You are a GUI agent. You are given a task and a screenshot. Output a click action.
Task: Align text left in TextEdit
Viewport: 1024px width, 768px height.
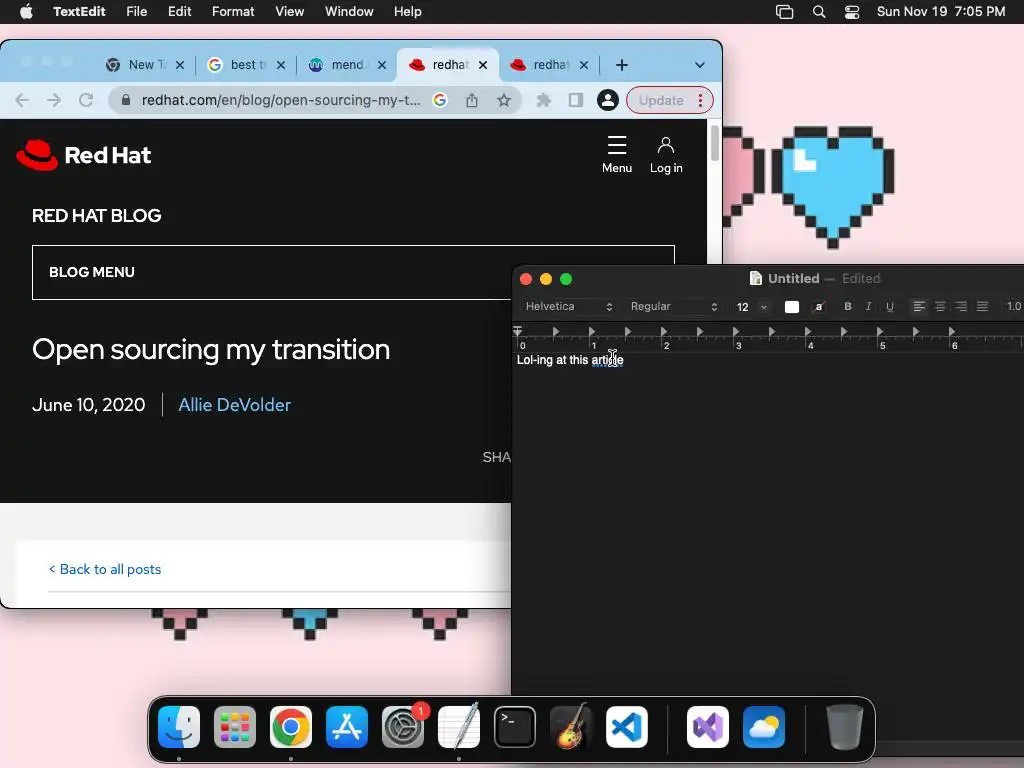919,306
